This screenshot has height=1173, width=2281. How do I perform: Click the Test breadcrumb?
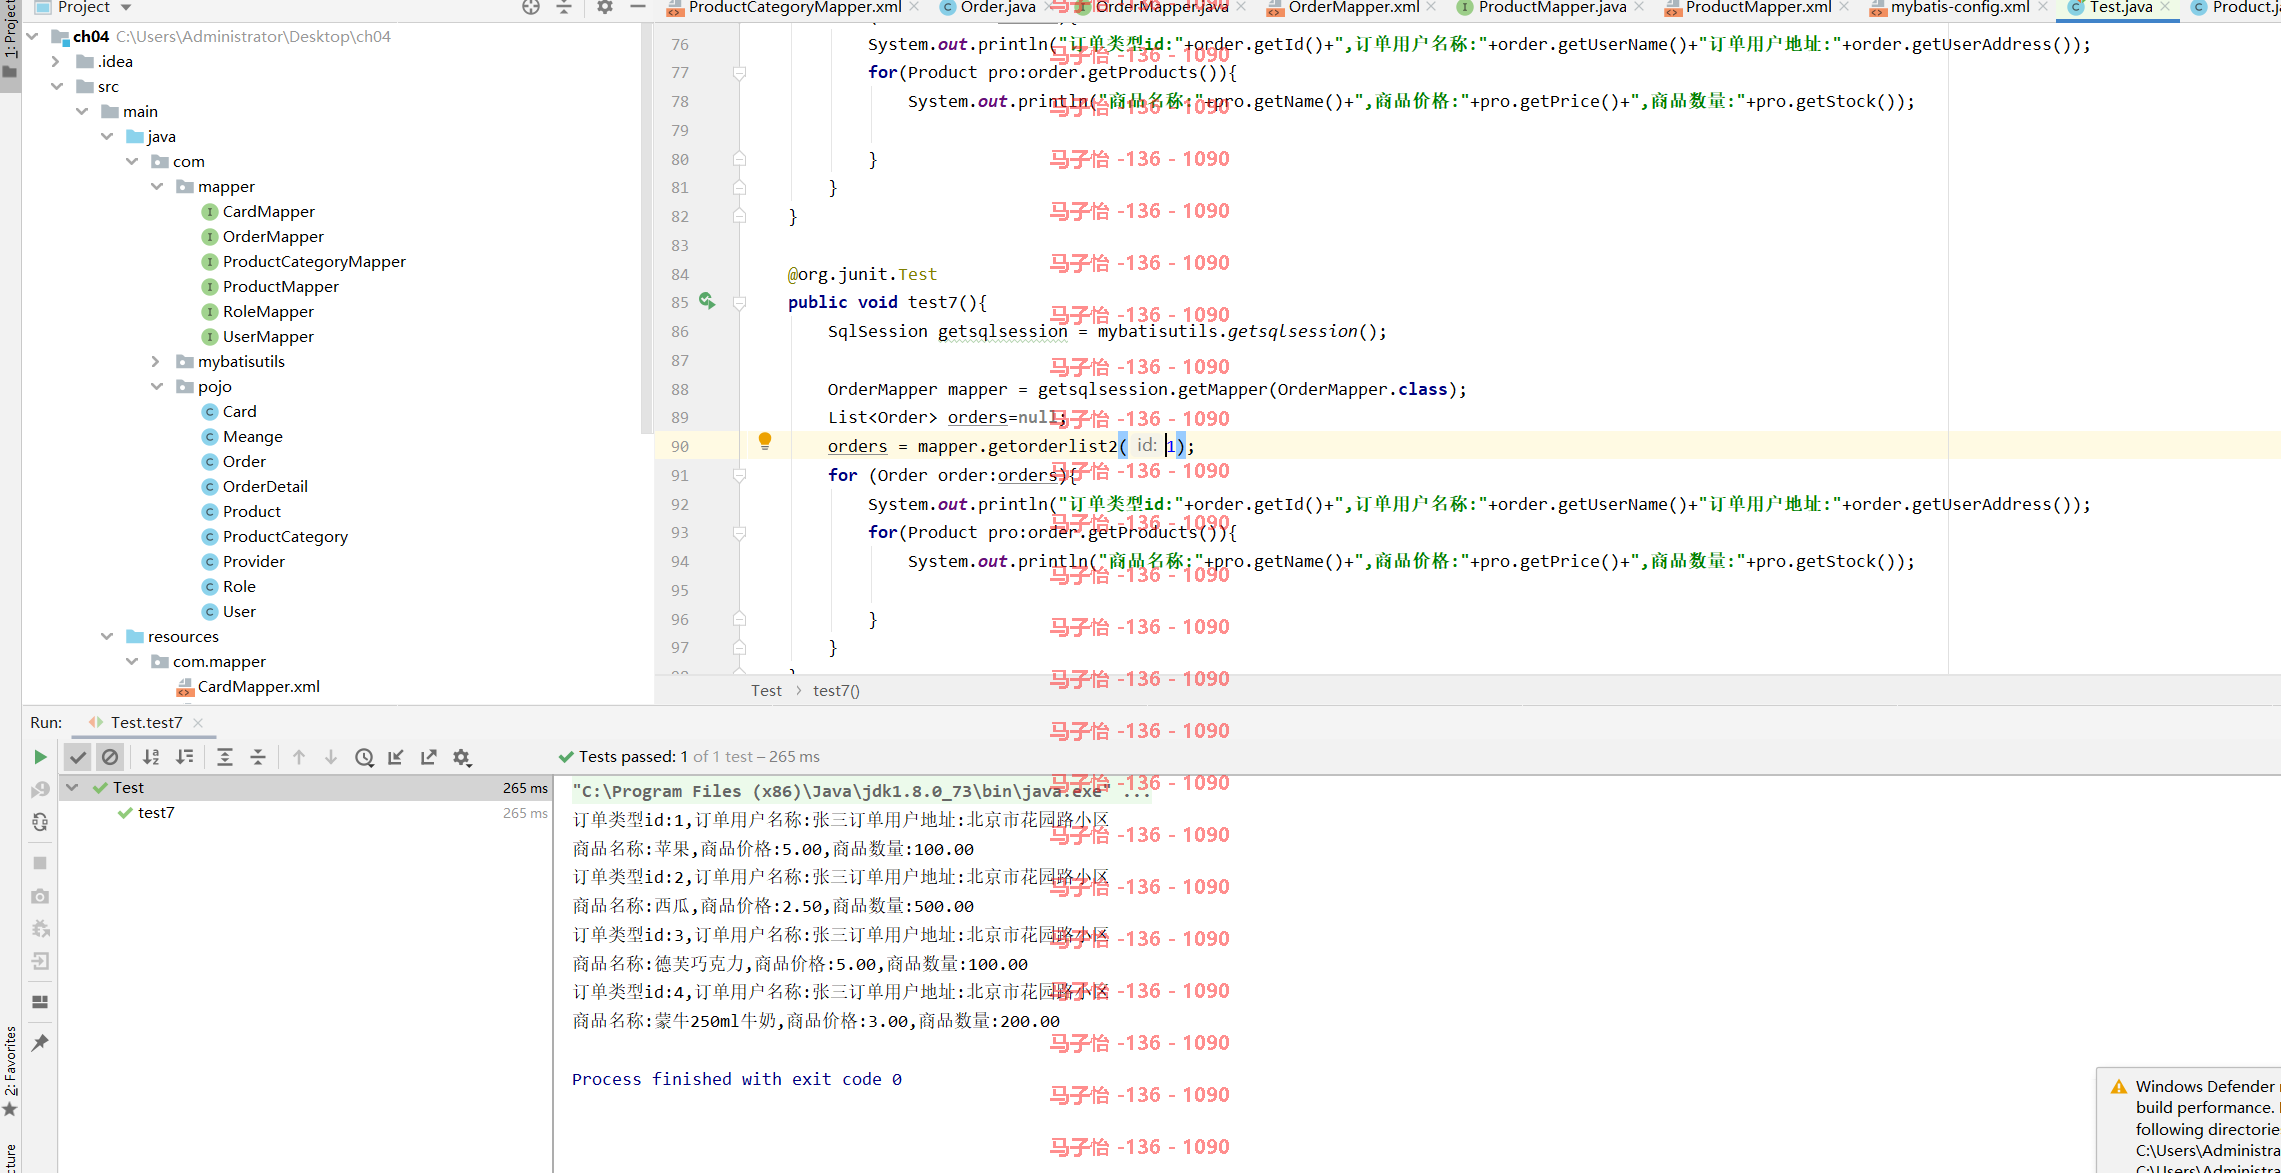[766, 691]
